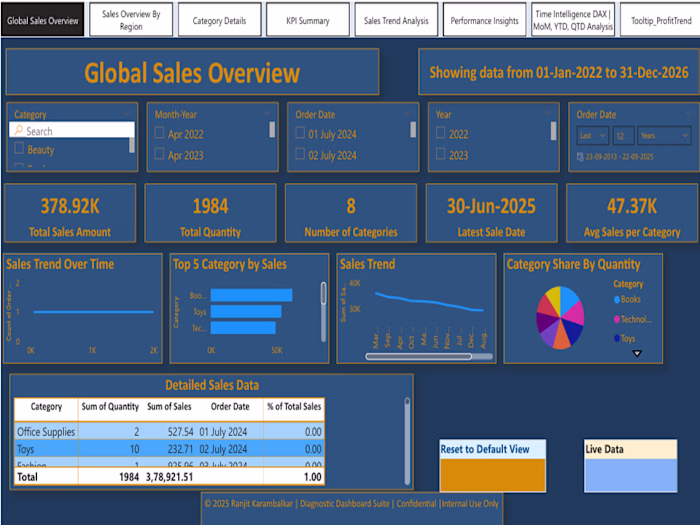The width and height of the screenshot is (700, 525).
Task: Click the Toys legend color marker
Action: click(x=617, y=338)
